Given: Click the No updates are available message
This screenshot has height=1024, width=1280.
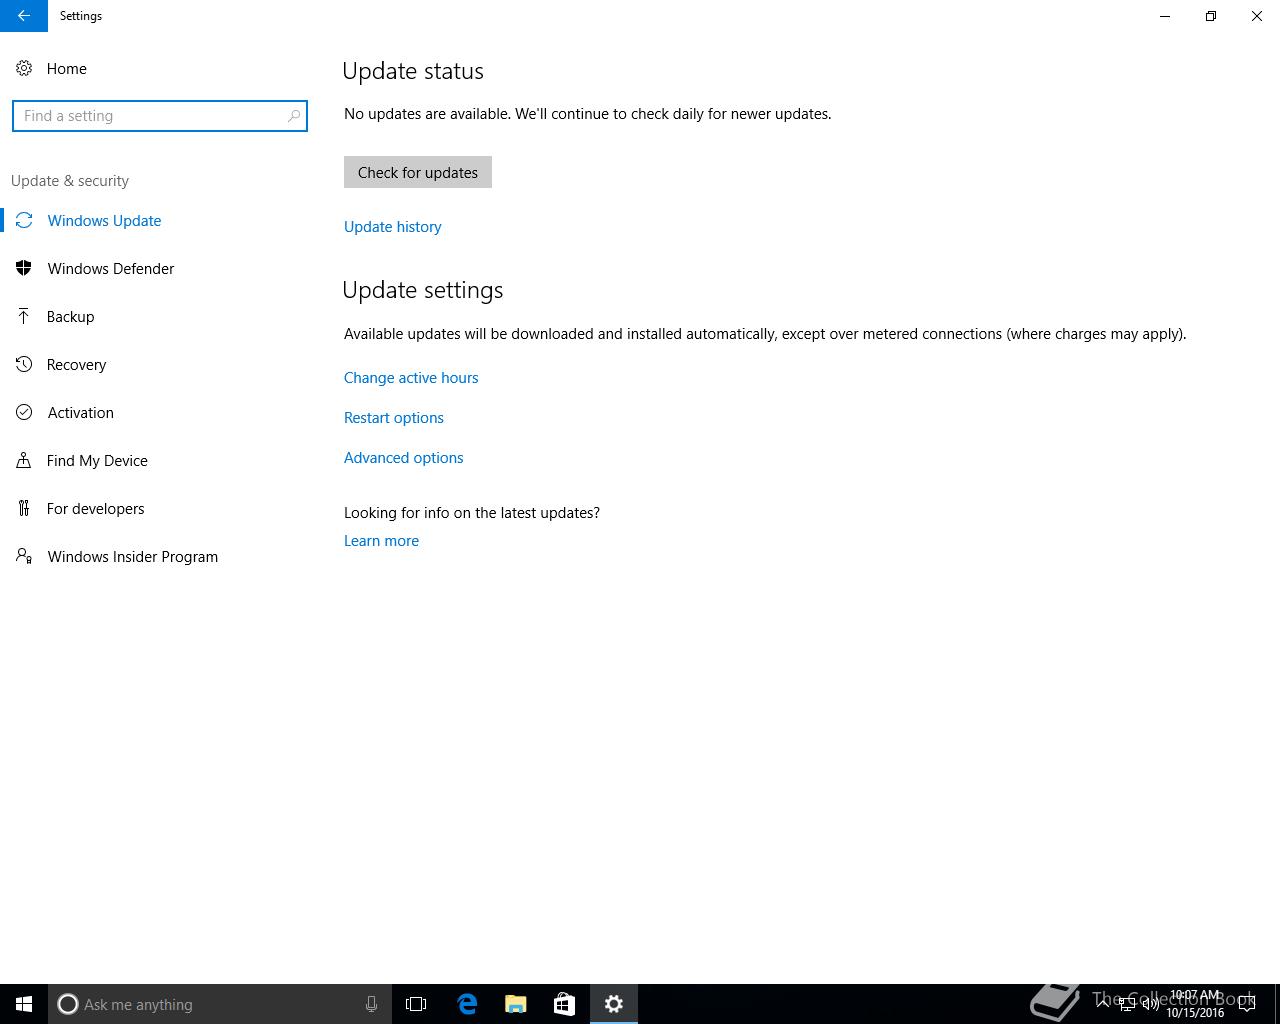Looking at the screenshot, I should [x=588, y=114].
